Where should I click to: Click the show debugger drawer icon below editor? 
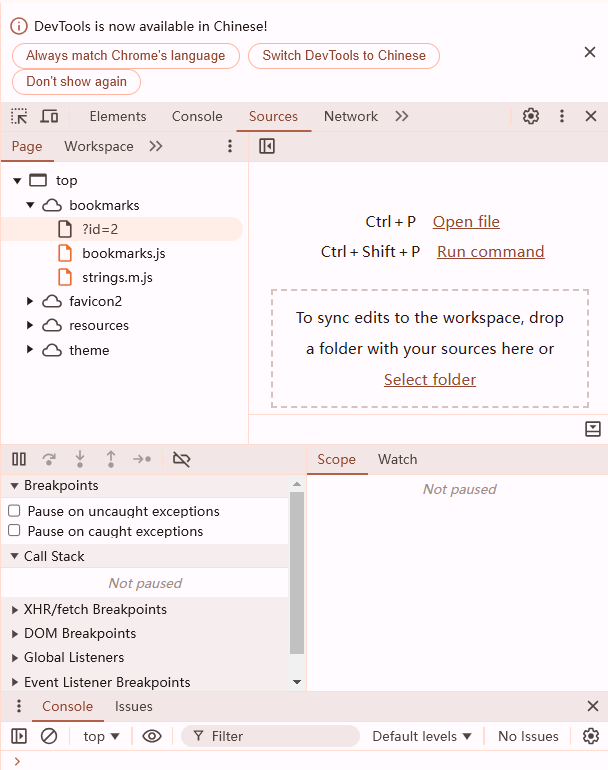click(593, 429)
